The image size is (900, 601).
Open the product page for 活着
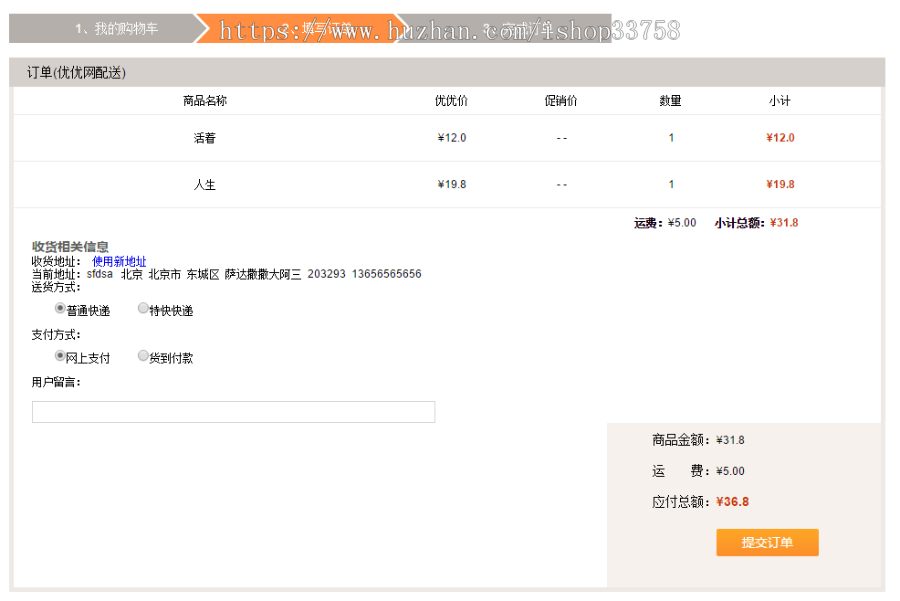(205, 137)
